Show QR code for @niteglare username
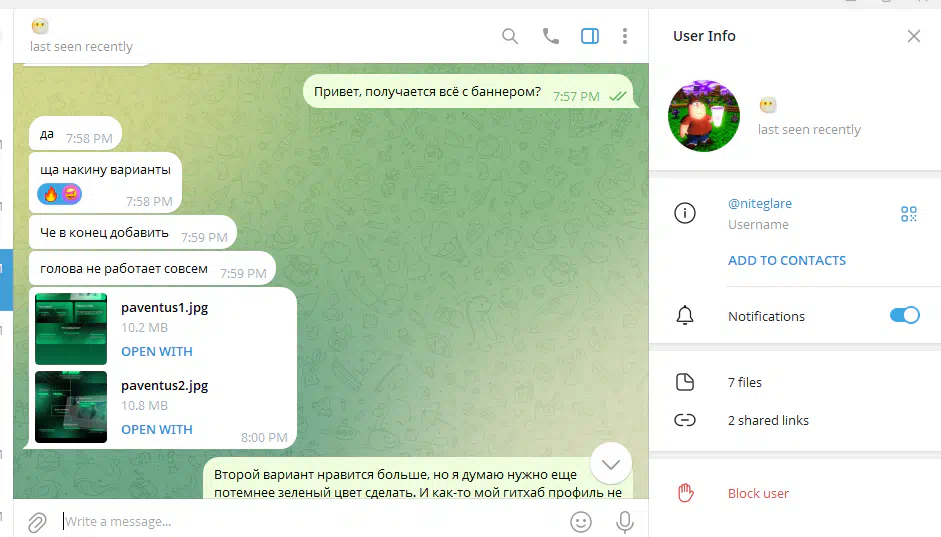 tap(909, 214)
